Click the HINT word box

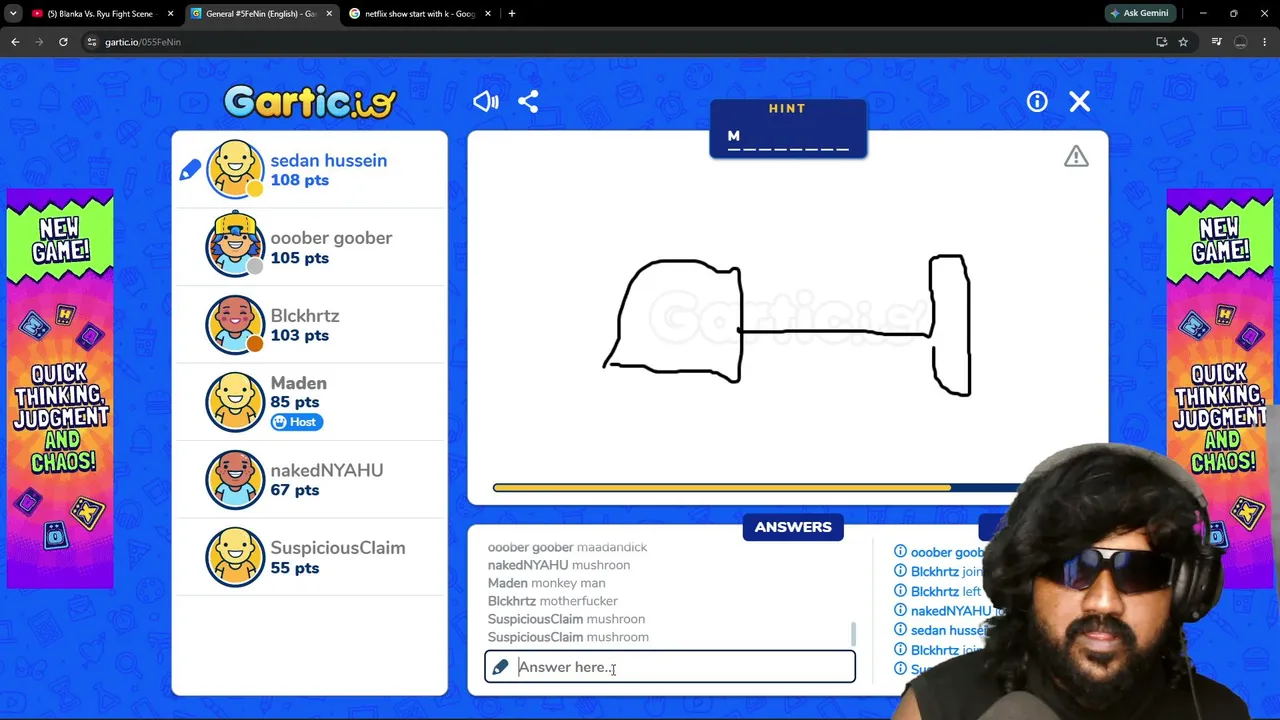click(788, 129)
